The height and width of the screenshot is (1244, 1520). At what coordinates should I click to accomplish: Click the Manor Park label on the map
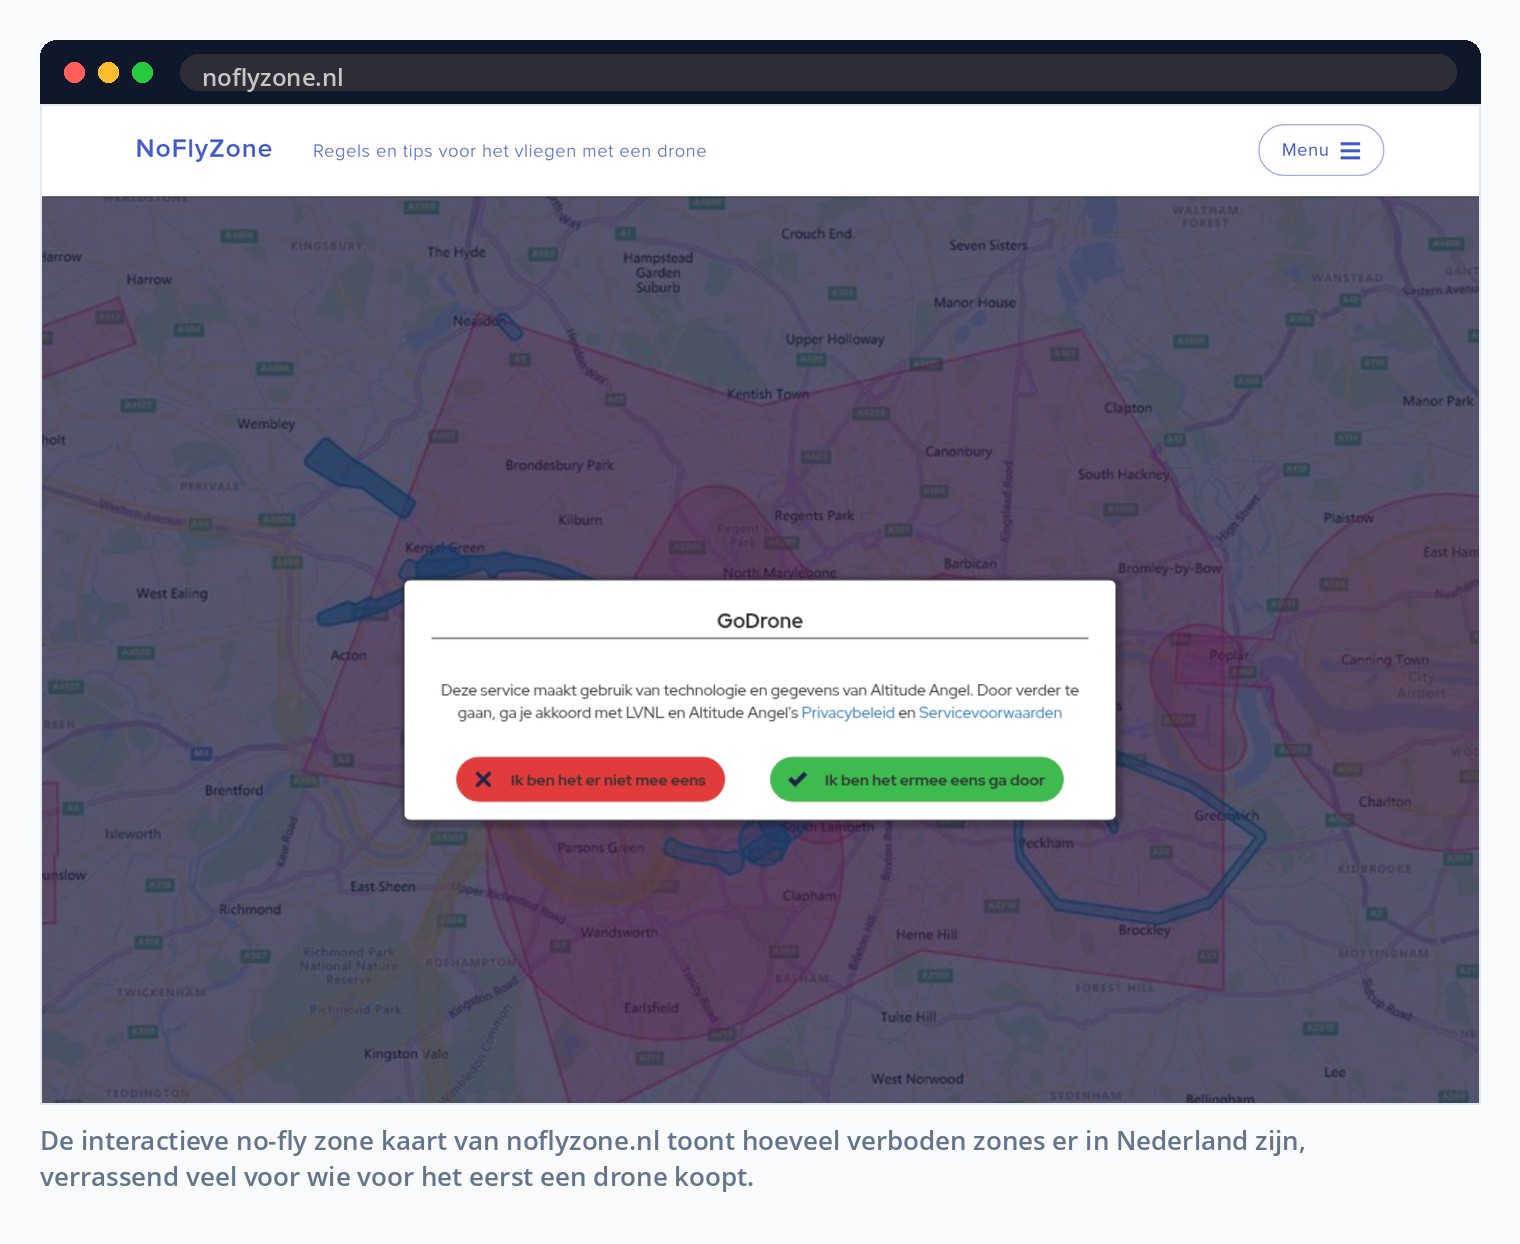[1438, 401]
